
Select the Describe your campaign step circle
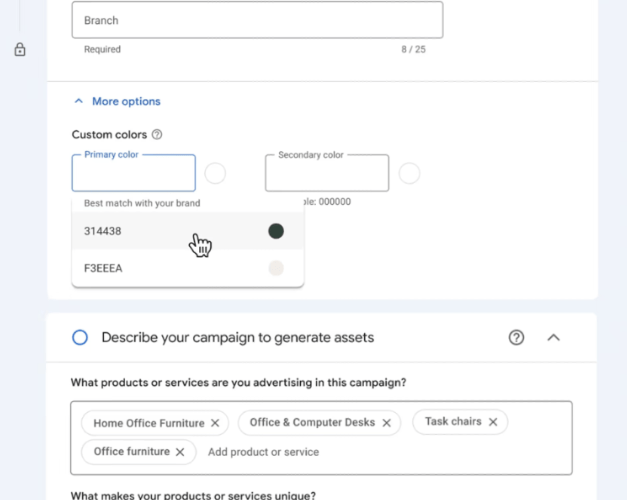click(x=80, y=338)
